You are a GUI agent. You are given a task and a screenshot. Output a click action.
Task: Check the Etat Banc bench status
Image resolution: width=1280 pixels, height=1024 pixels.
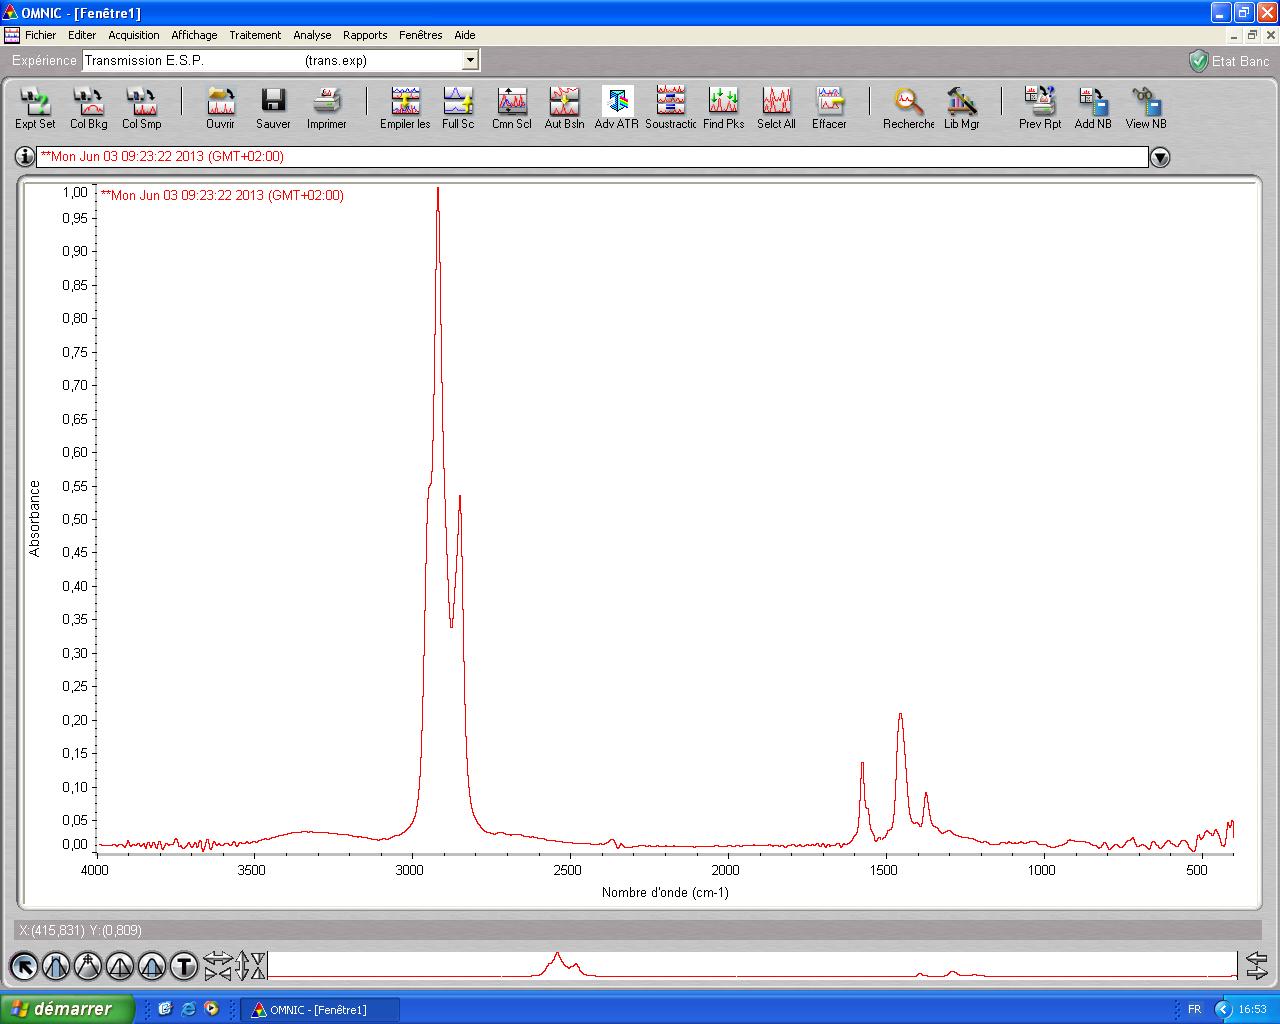tap(1229, 61)
